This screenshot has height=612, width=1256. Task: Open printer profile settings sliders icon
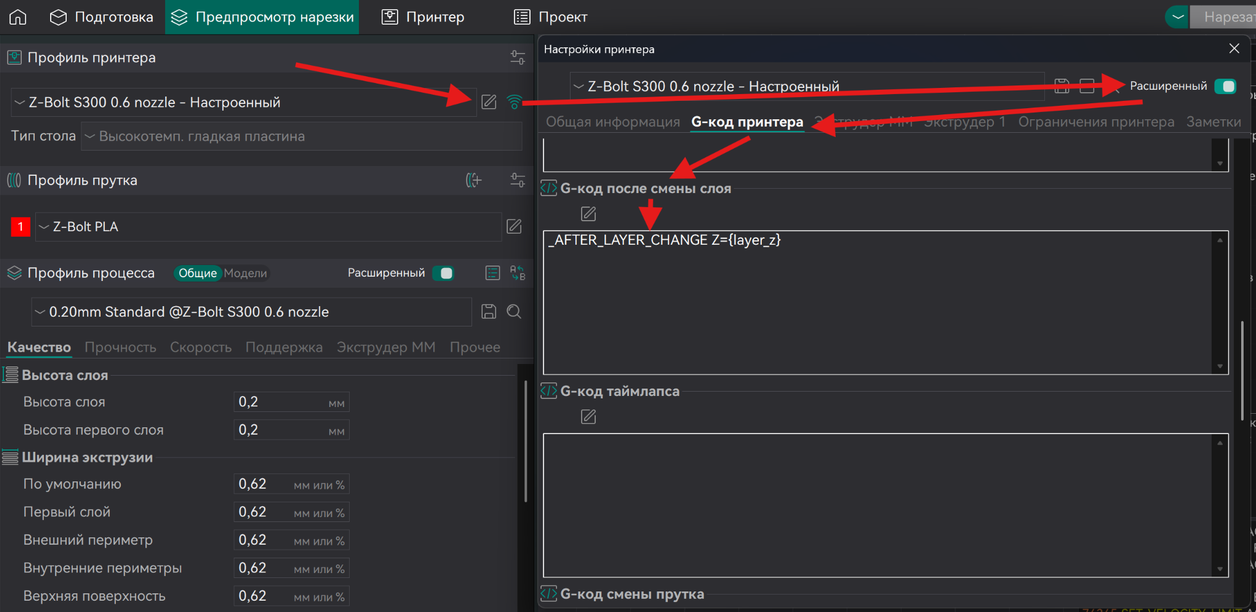point(517,58)
